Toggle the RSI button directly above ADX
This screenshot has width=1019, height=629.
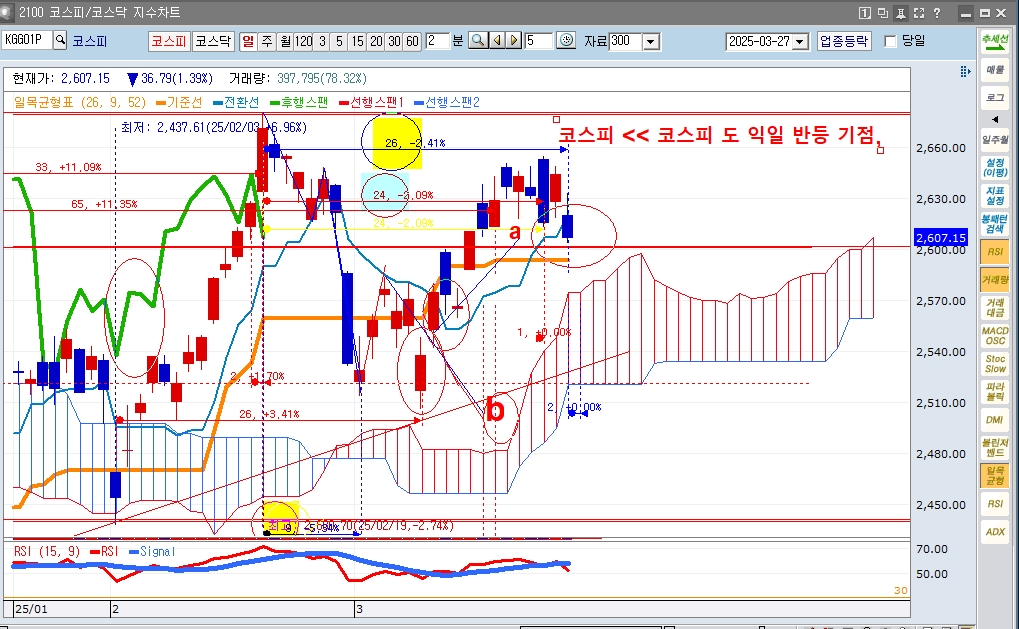994,503
